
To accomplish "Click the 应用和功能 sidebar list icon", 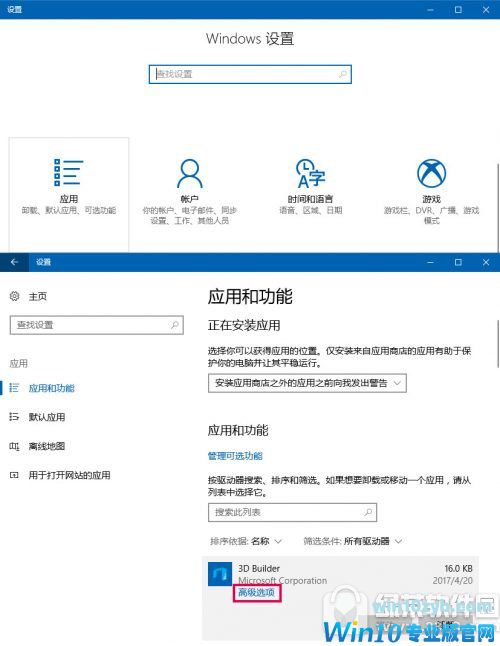I will (14, 388).
